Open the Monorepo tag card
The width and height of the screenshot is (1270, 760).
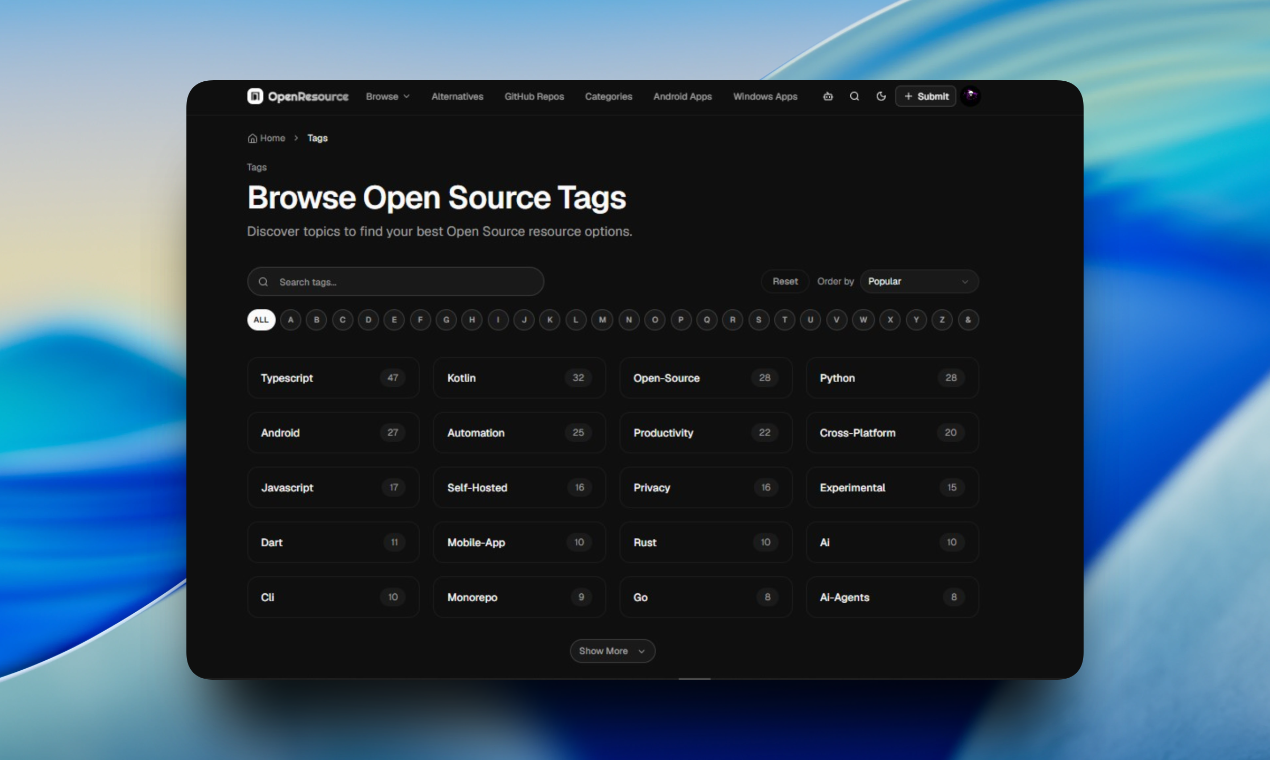click(519, 597)
